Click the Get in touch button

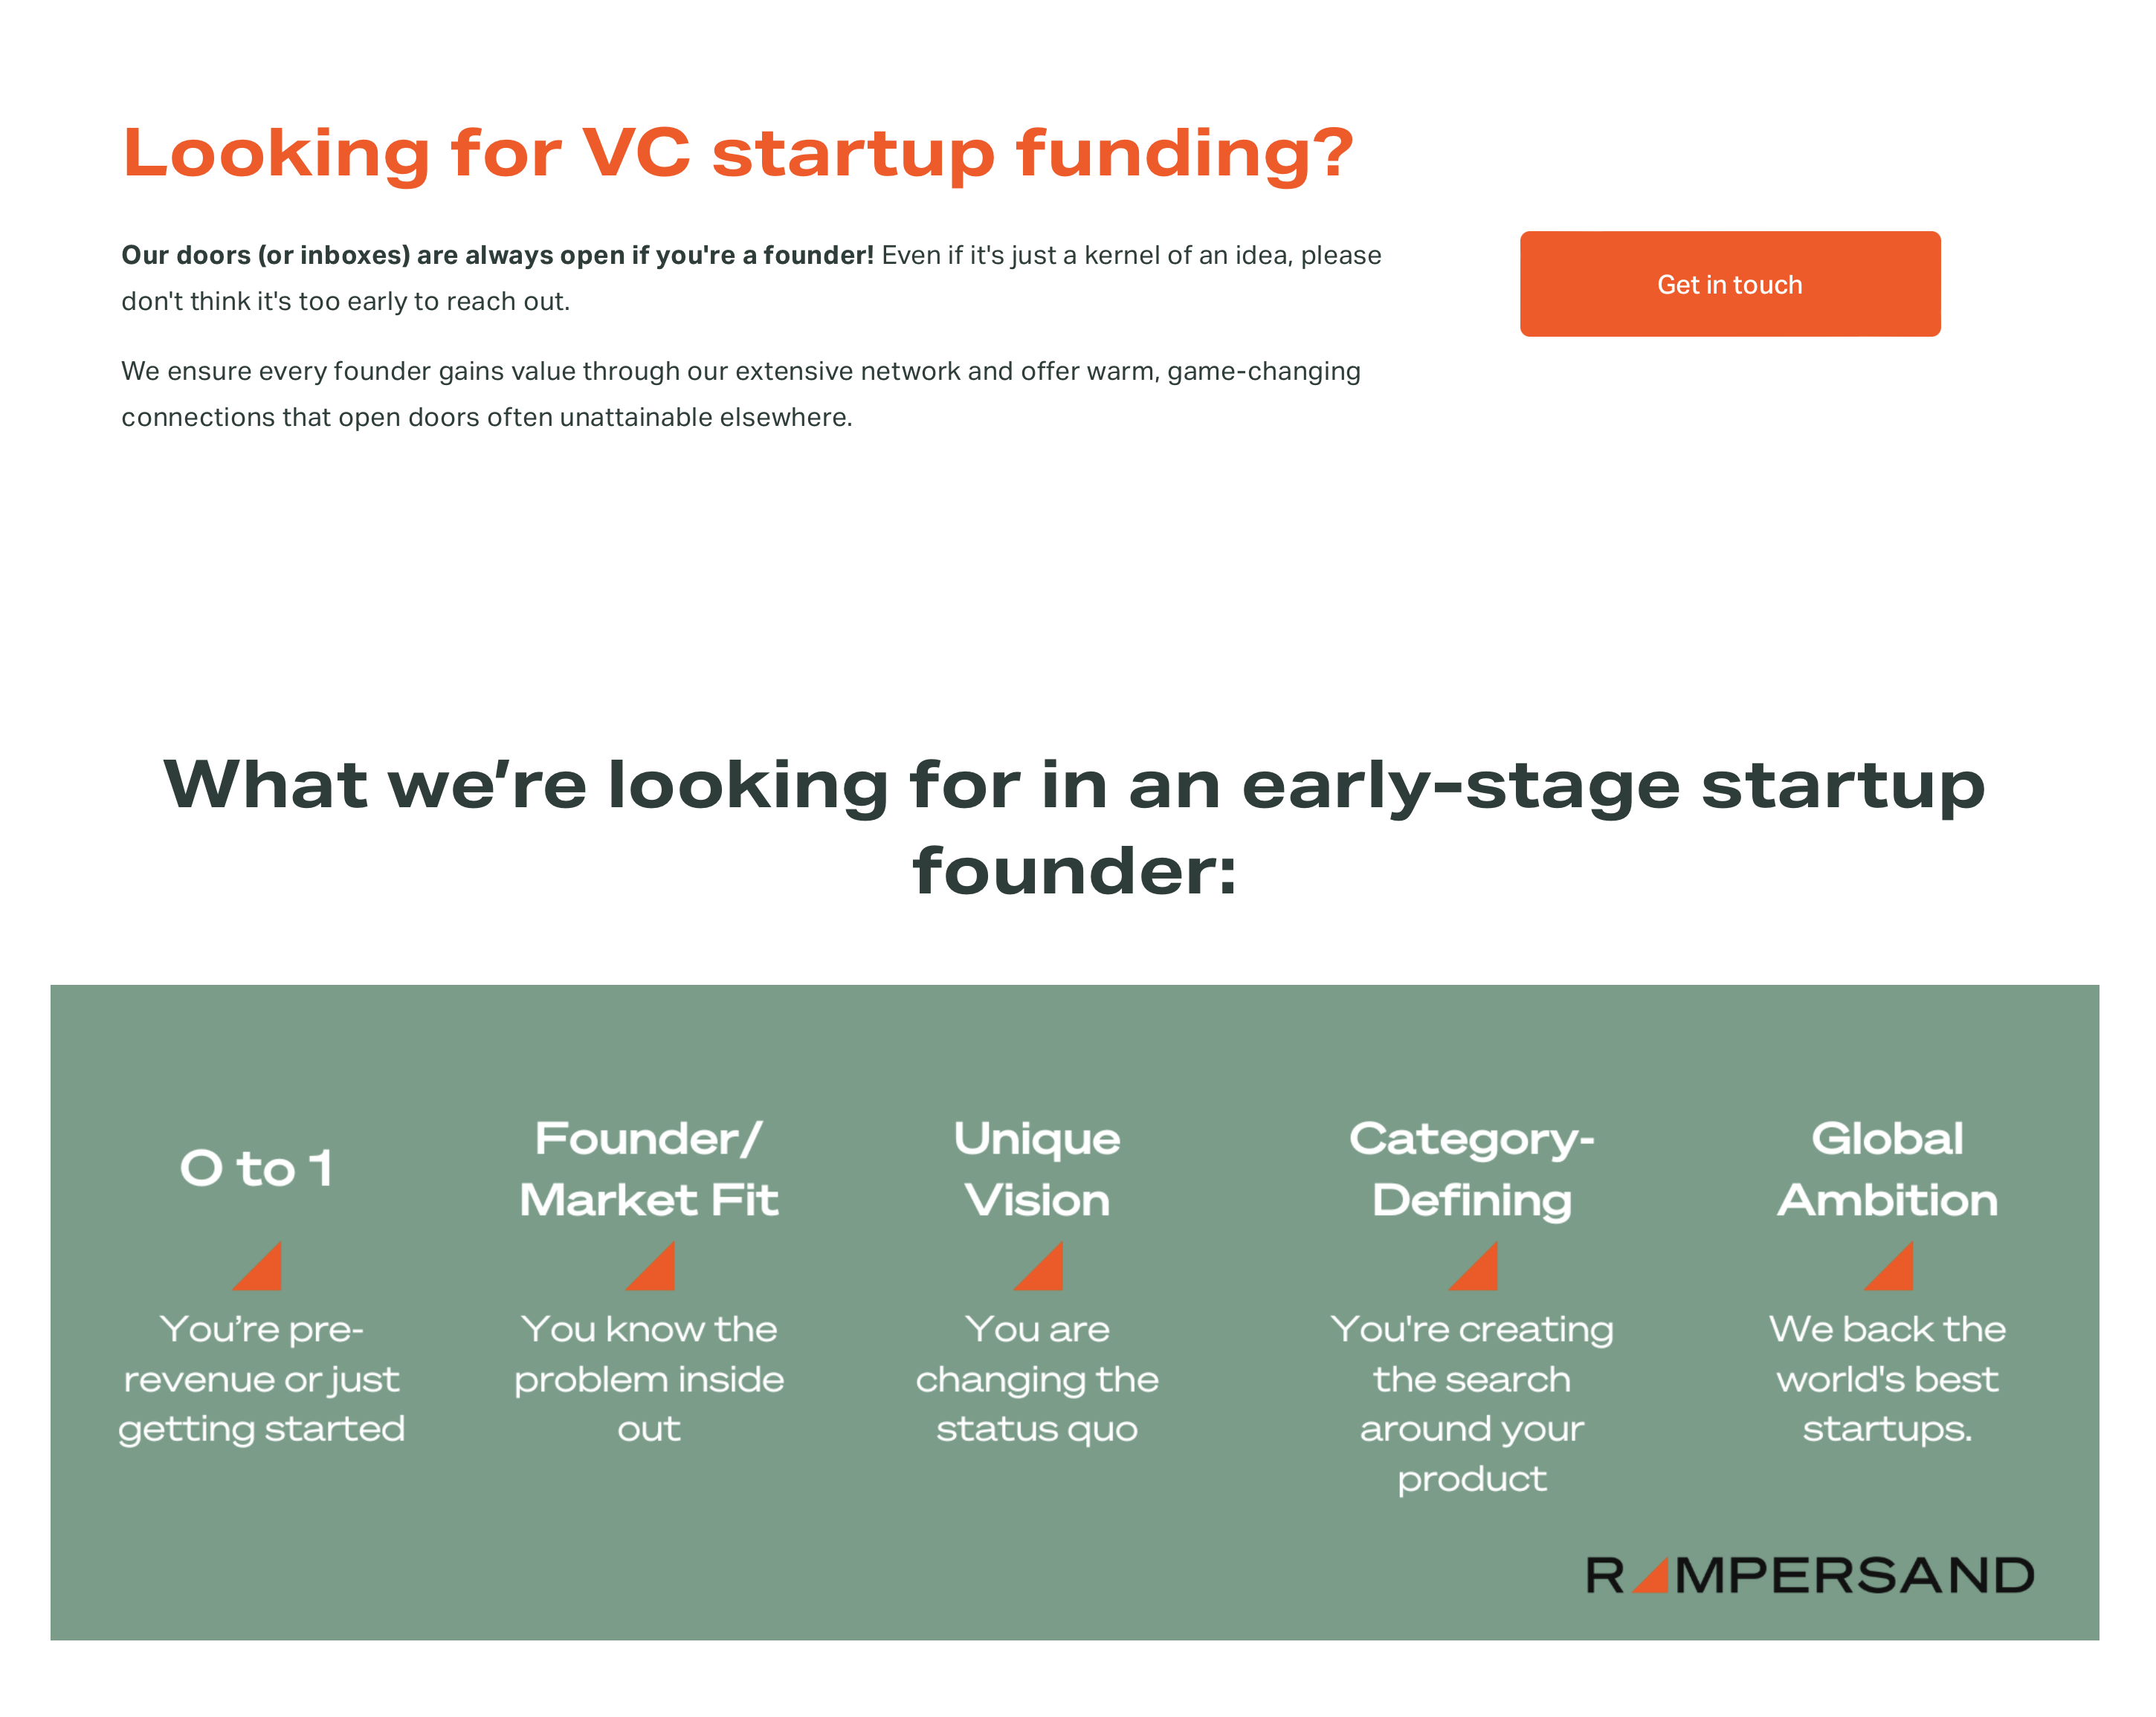pos(1729,284)
